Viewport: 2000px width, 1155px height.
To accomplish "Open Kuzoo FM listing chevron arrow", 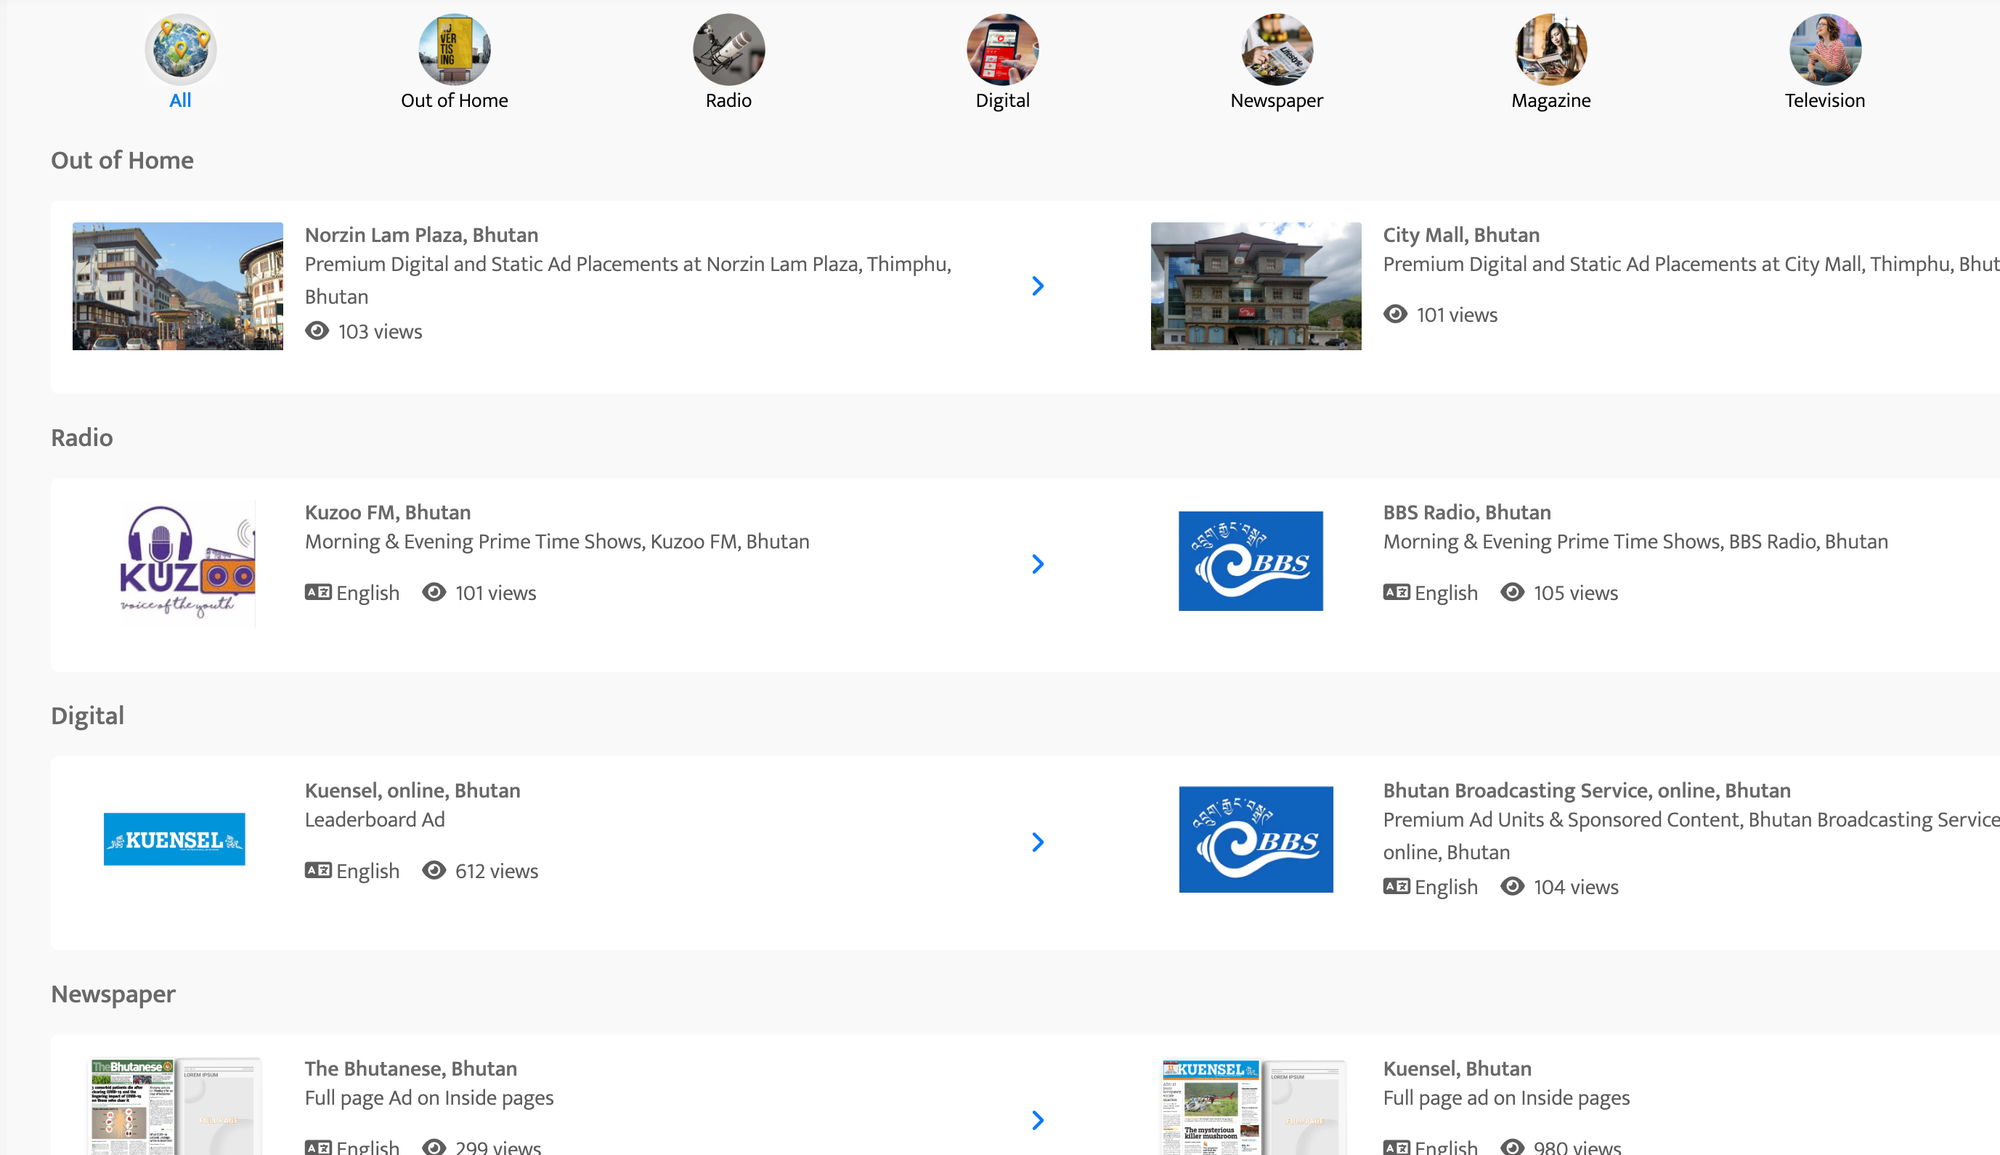I will [1038, 564].
